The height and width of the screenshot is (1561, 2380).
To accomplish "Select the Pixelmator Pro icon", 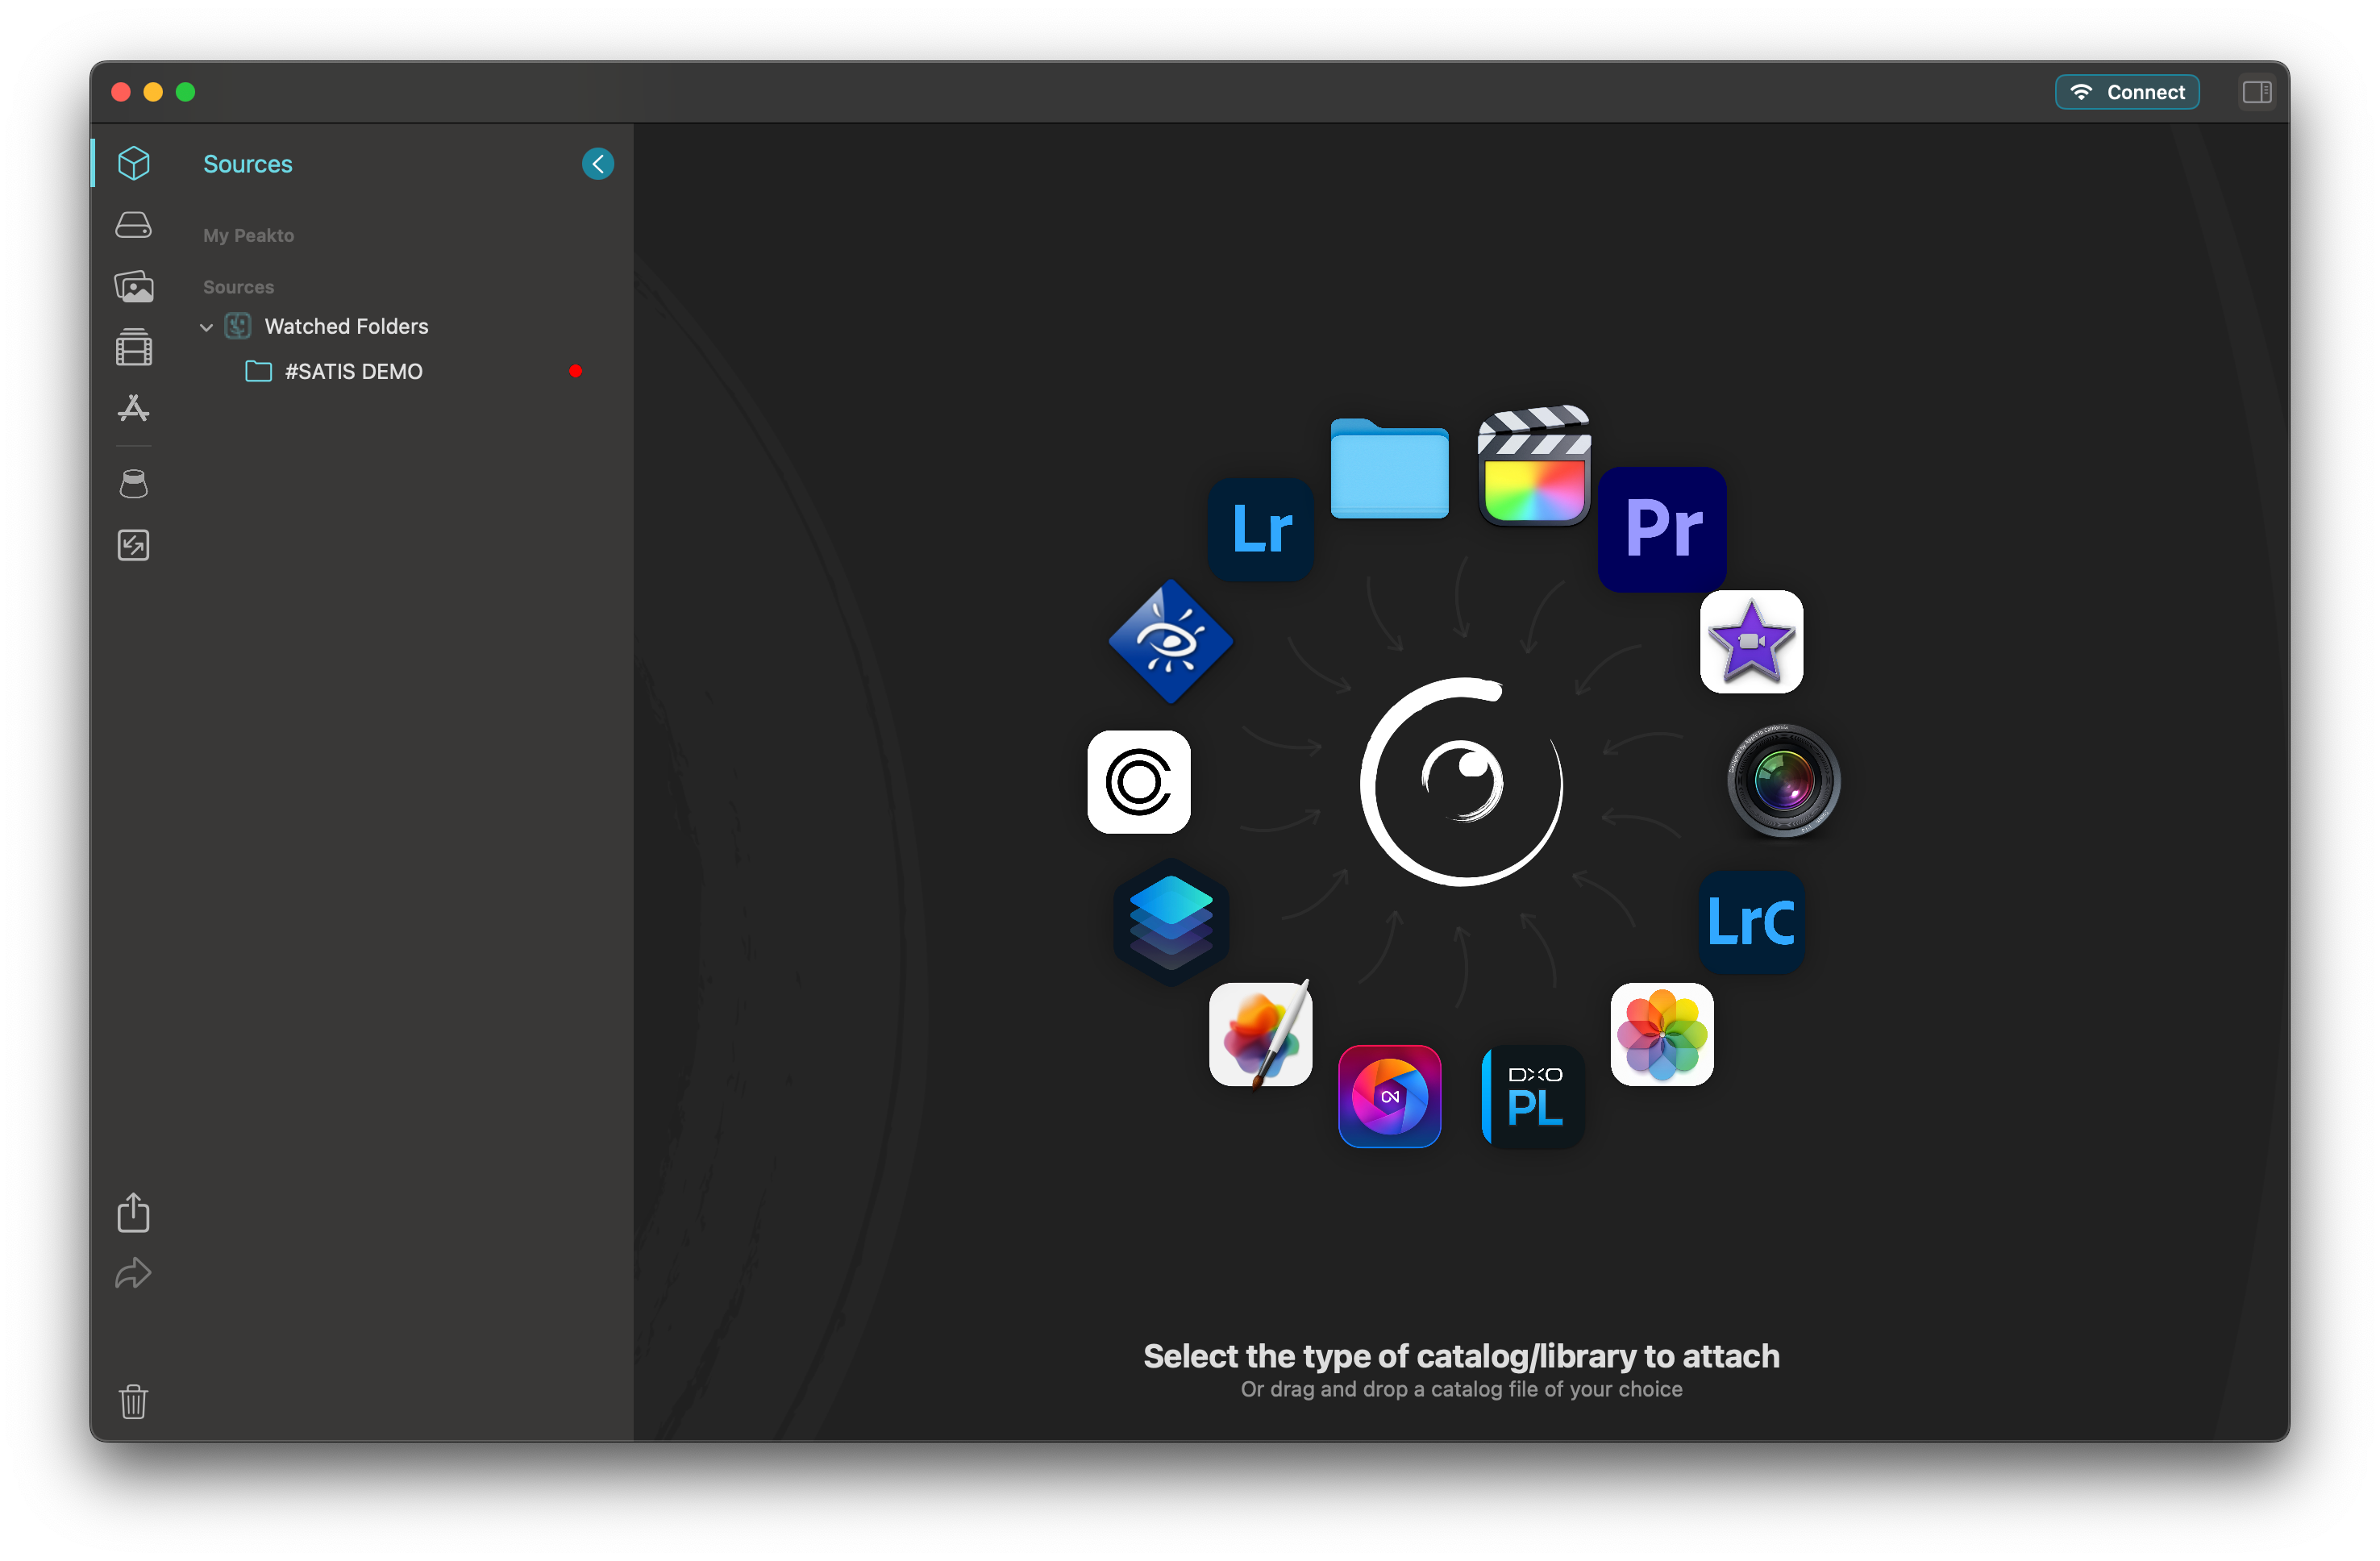I will (x=1260, y=1034).
